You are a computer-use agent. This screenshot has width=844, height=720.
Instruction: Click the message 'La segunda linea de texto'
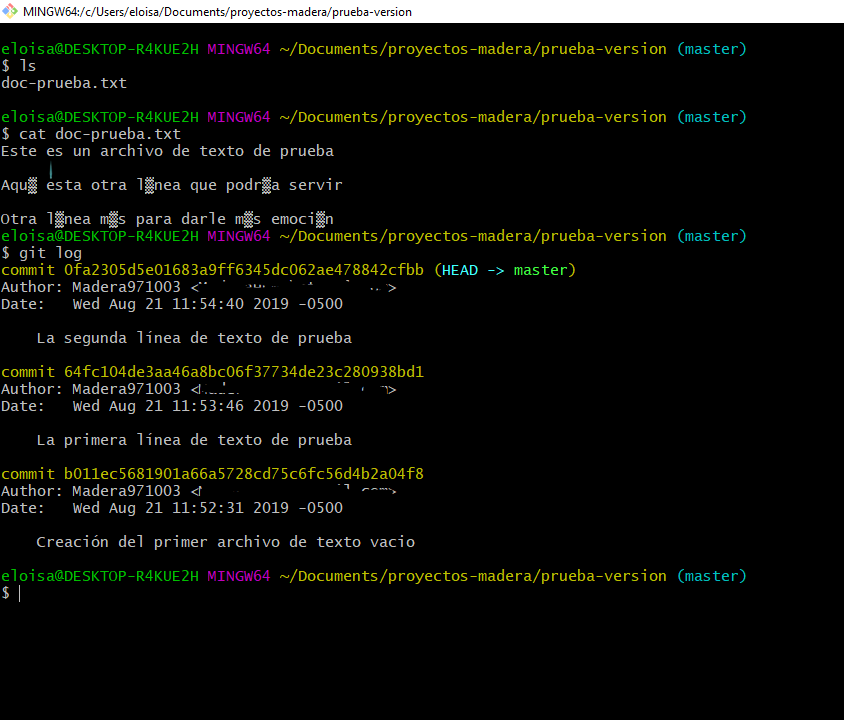[x=193, y=338]
